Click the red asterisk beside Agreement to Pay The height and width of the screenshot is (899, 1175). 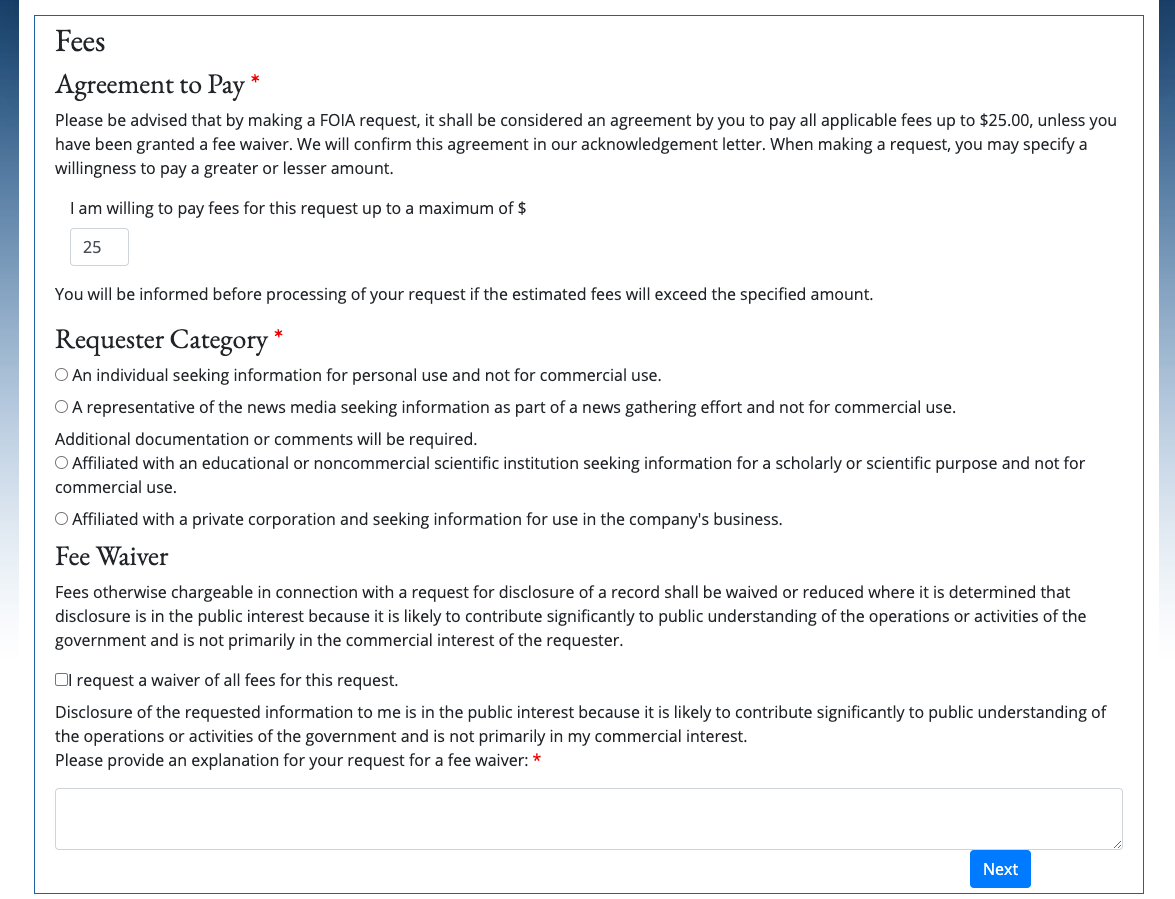(255, 79)
